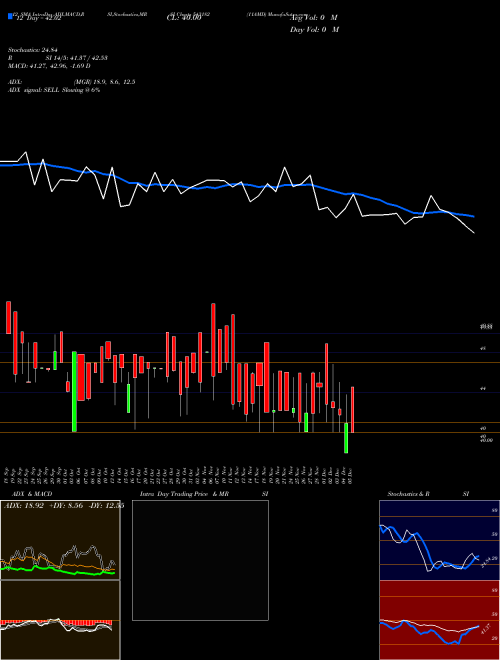Screen dimensions: 500x660
Task: Click the 'Intra Day Trading Price & MR' title
Action: coord(184,494)
